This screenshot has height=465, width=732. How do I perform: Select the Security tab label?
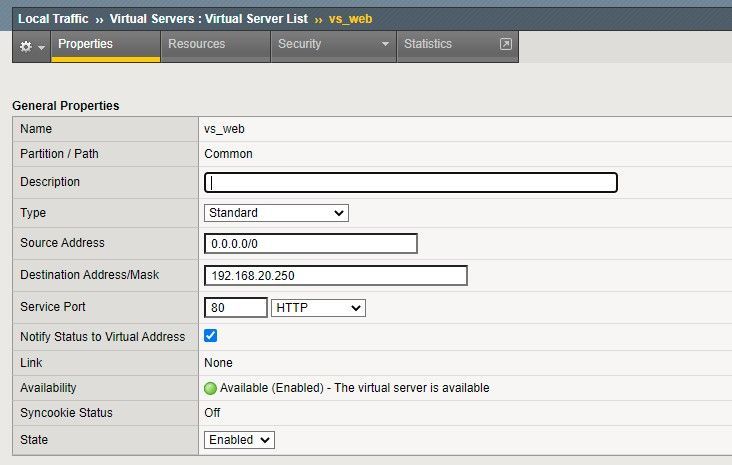click(300, 44)
